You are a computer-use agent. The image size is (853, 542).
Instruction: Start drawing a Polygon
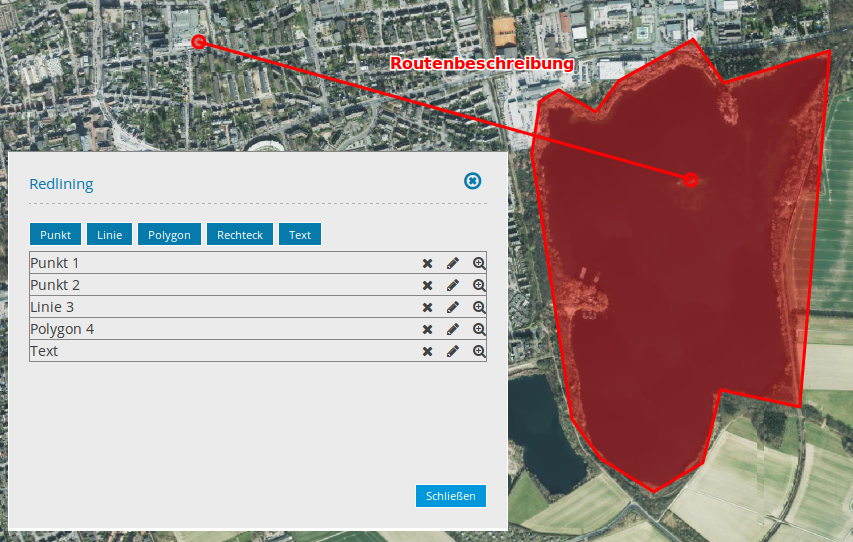[x=169, y=235]
